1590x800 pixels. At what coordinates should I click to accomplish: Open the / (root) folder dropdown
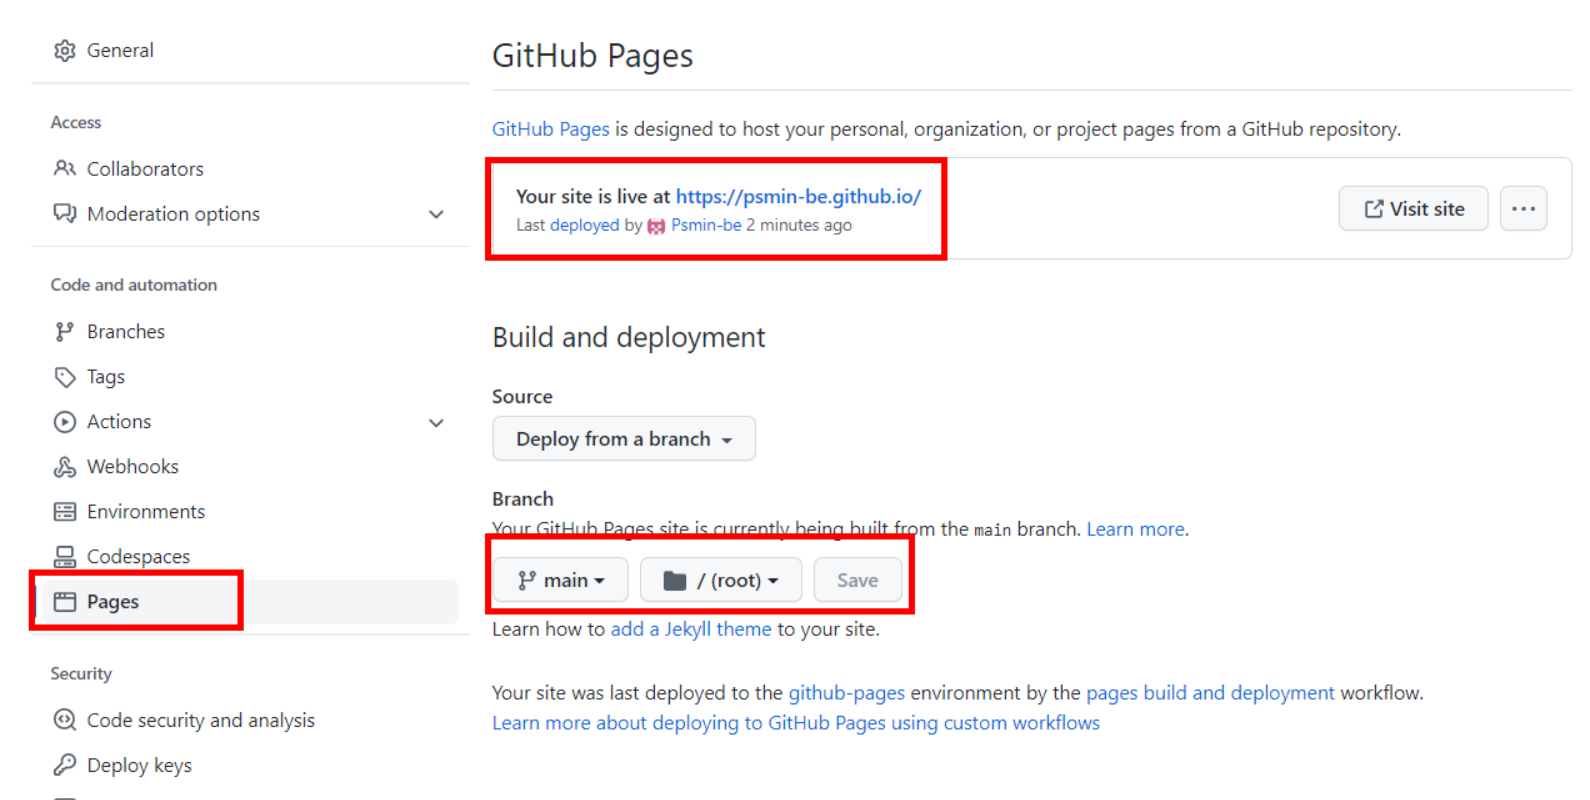click(x=721, y=580)
